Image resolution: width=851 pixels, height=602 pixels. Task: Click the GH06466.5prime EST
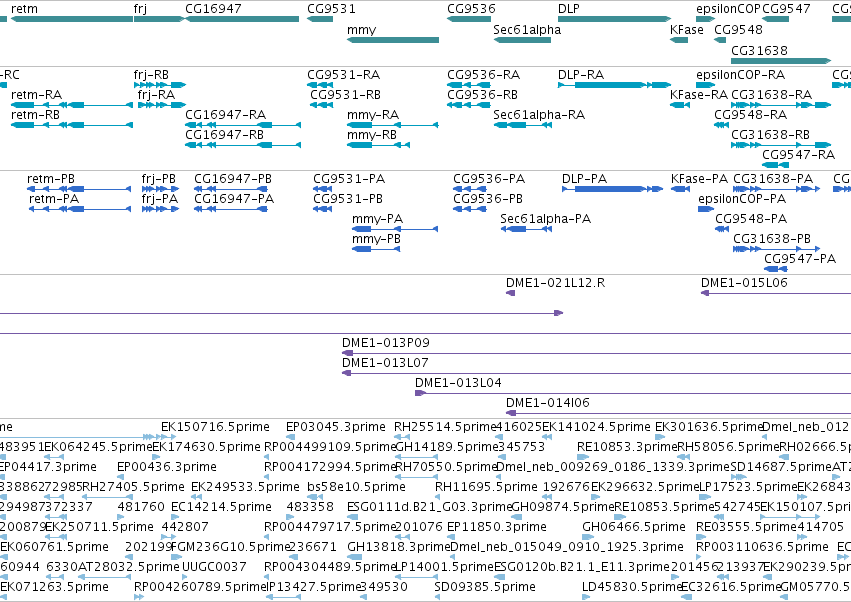(587, 537)
